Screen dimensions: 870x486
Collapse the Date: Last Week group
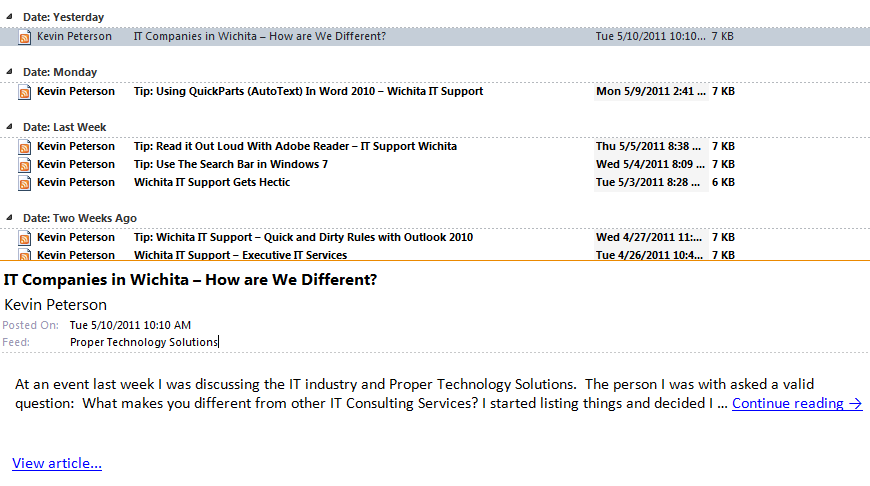(x=10, y=127)
